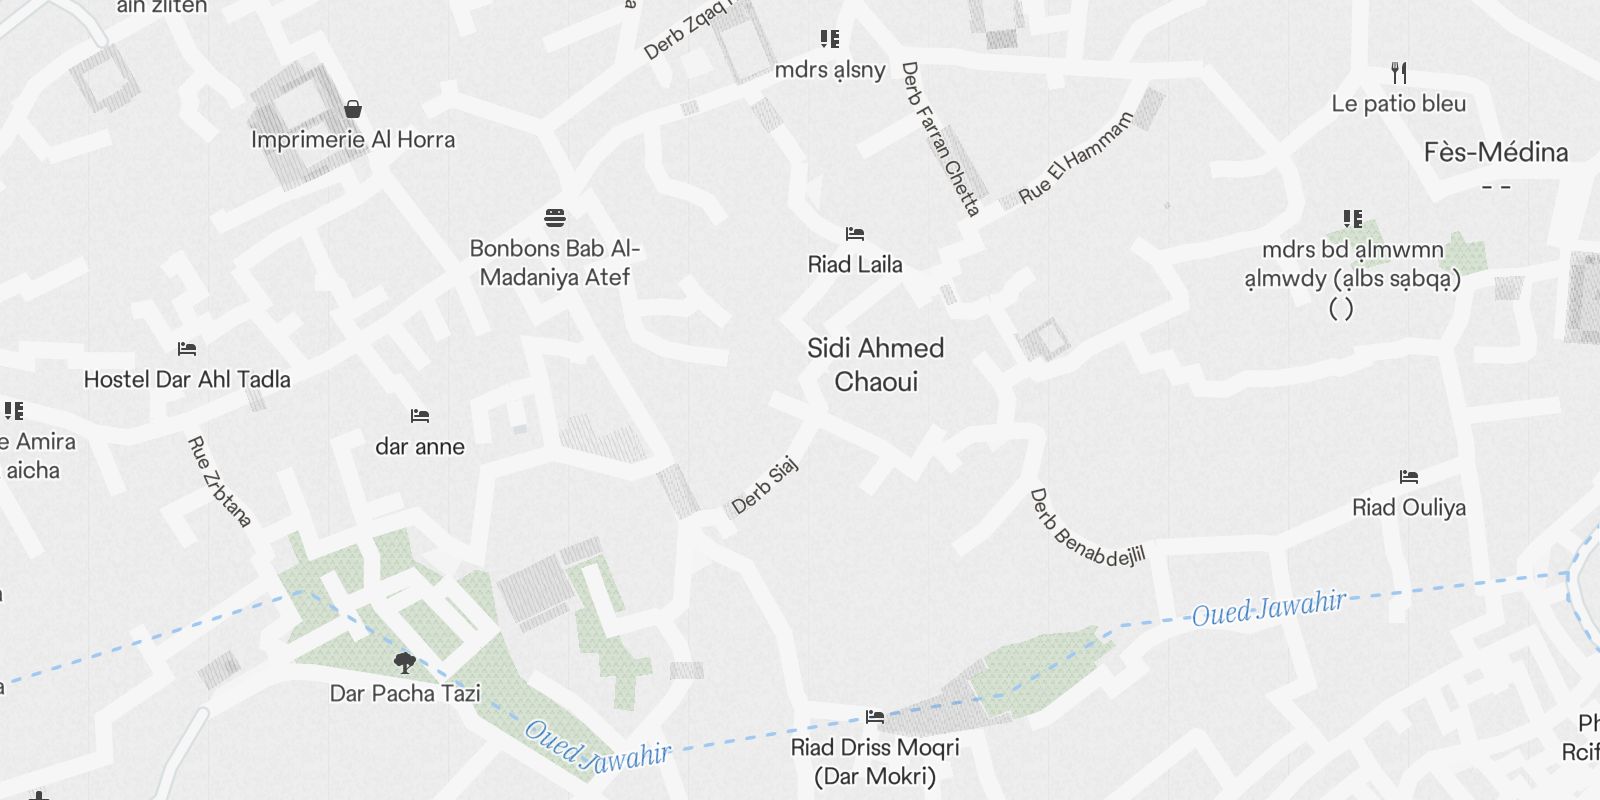Viewport: 1600px width, 800px height.
Task: Open the Le patio bleu restaurant icon
Action: point(1399,72)
